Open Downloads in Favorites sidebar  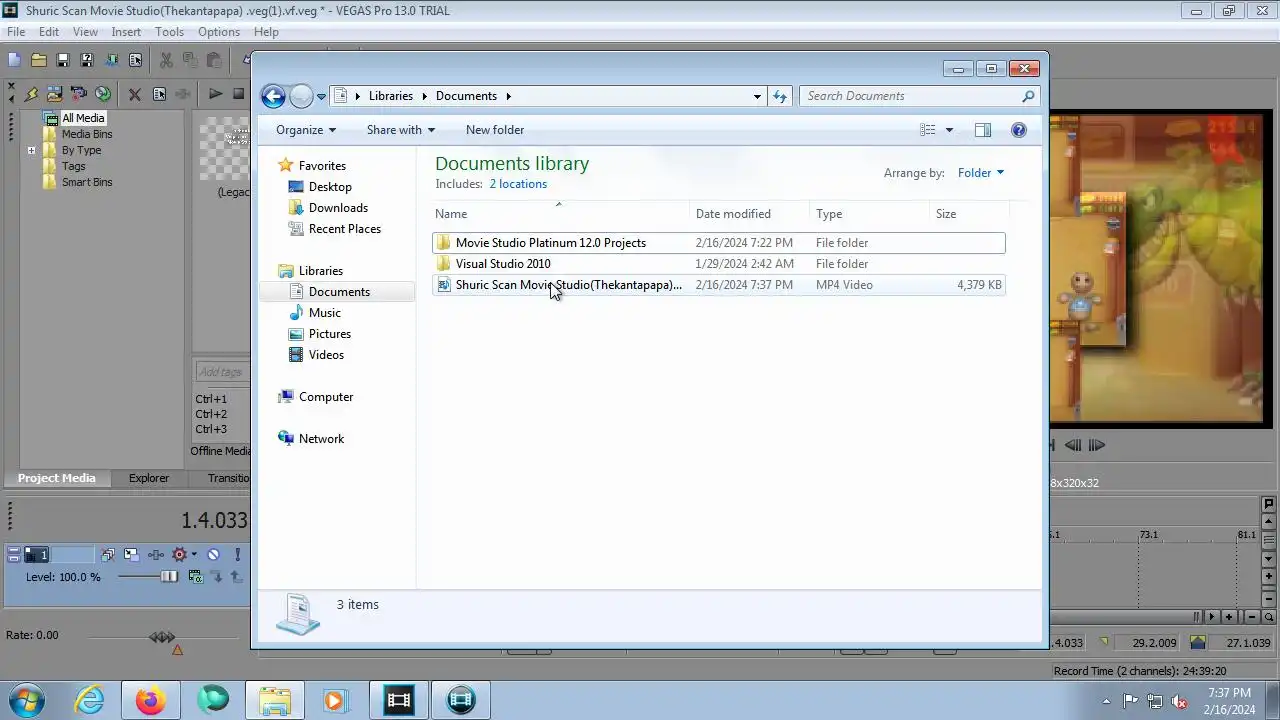pyautogui.click(x=338, y=208)
